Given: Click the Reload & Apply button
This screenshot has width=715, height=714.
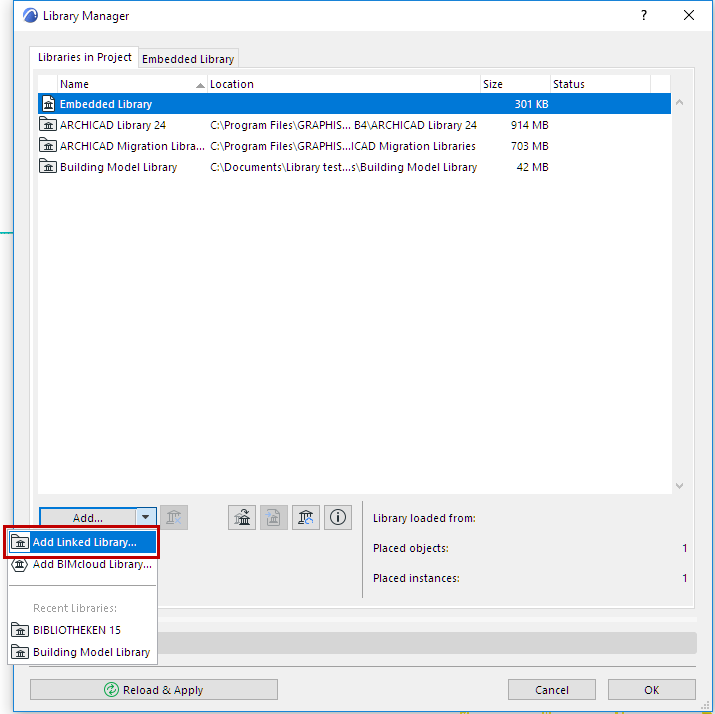Looking at the screenshot, I should point(154,689).
